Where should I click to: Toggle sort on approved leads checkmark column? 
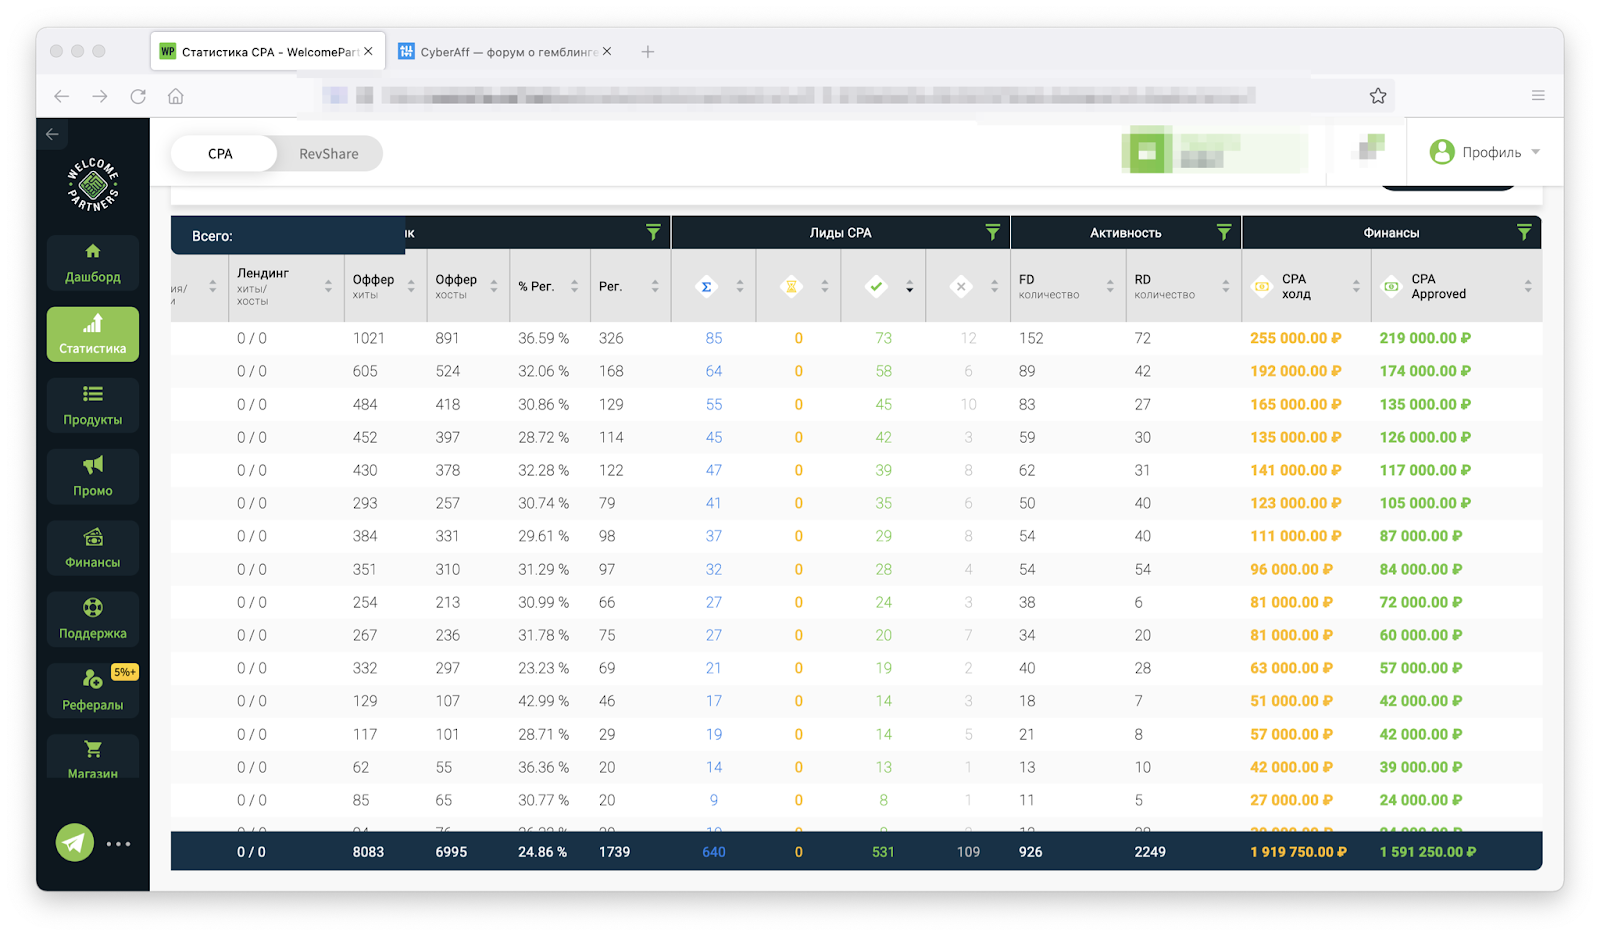click(x=909, y=287)
